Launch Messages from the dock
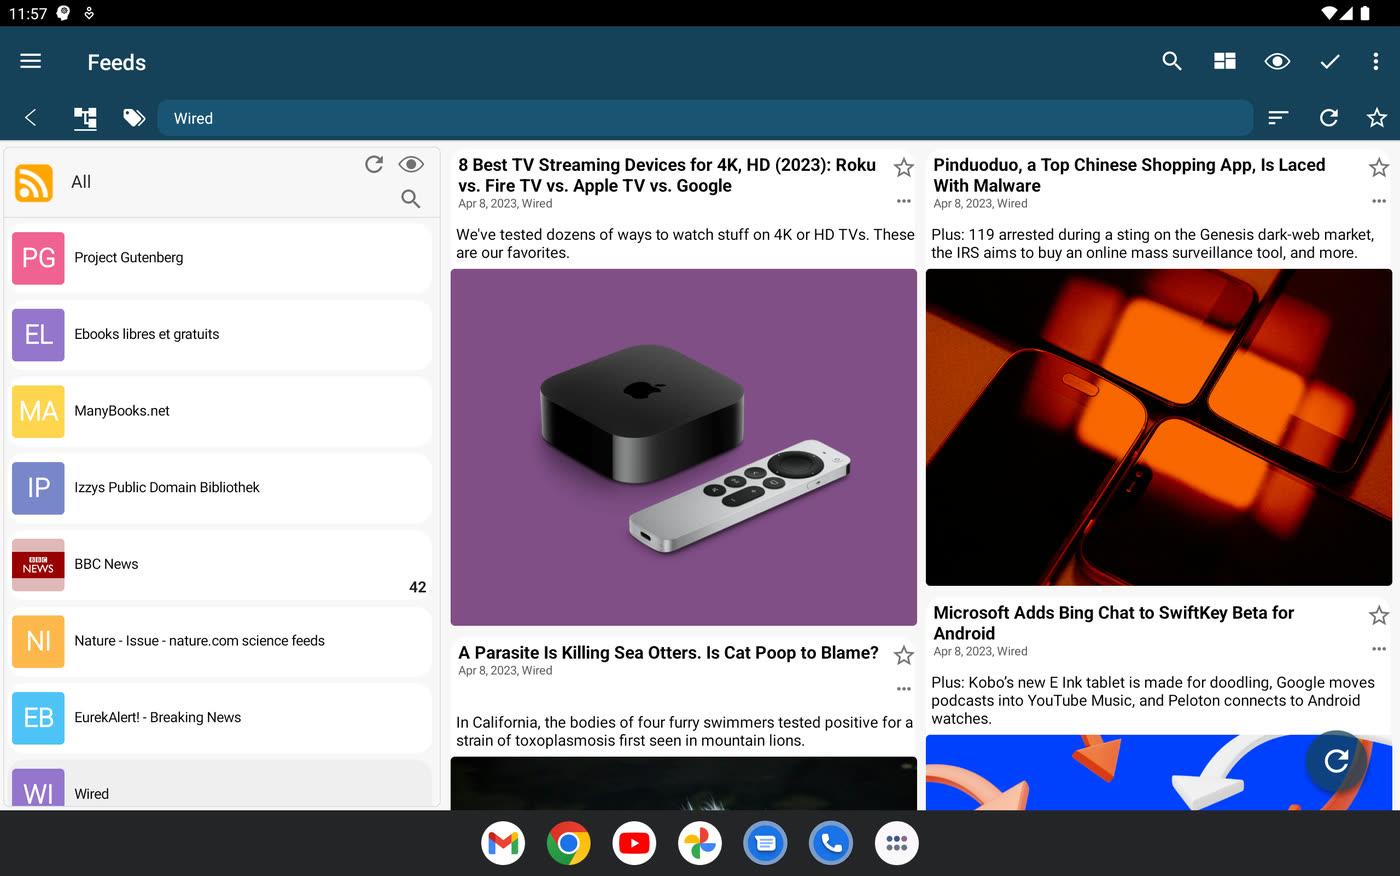 [x=766, y=844]
